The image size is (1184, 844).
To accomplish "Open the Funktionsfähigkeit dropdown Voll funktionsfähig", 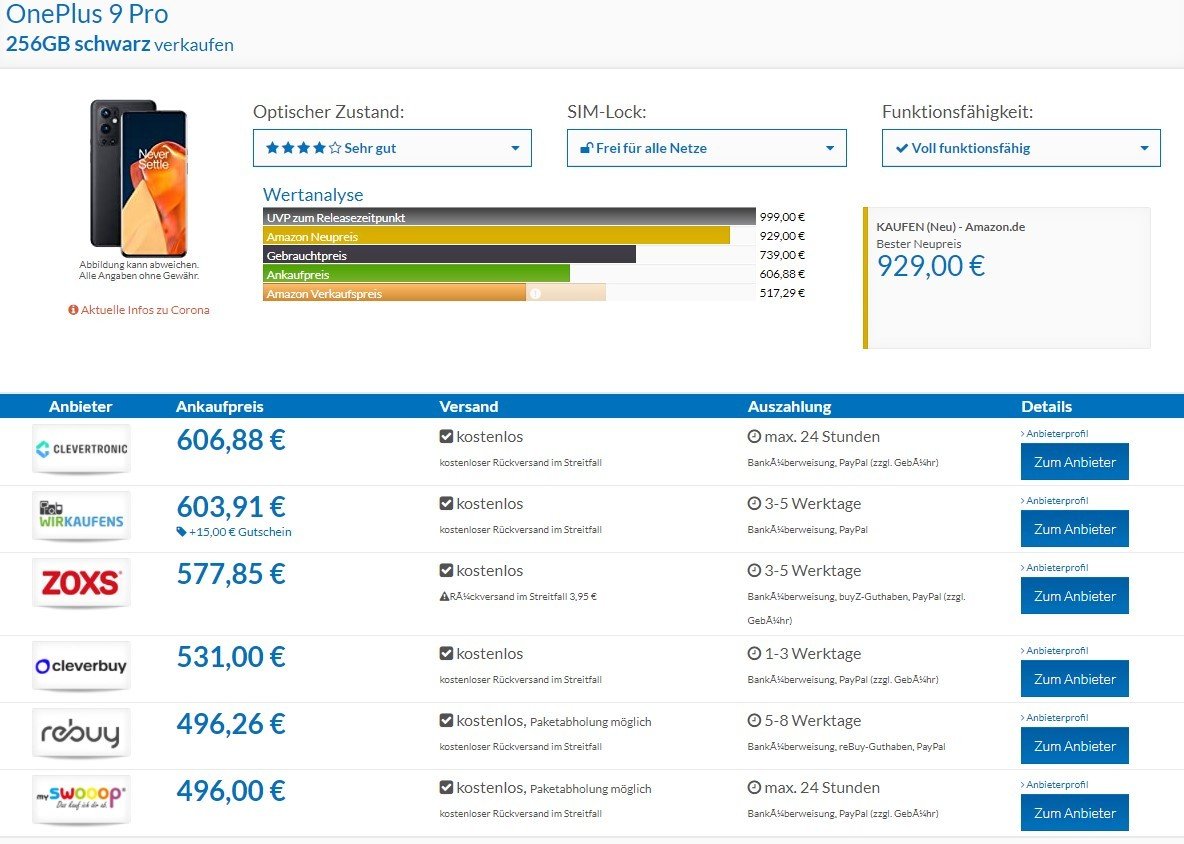I will click(x=1021, y=148).
